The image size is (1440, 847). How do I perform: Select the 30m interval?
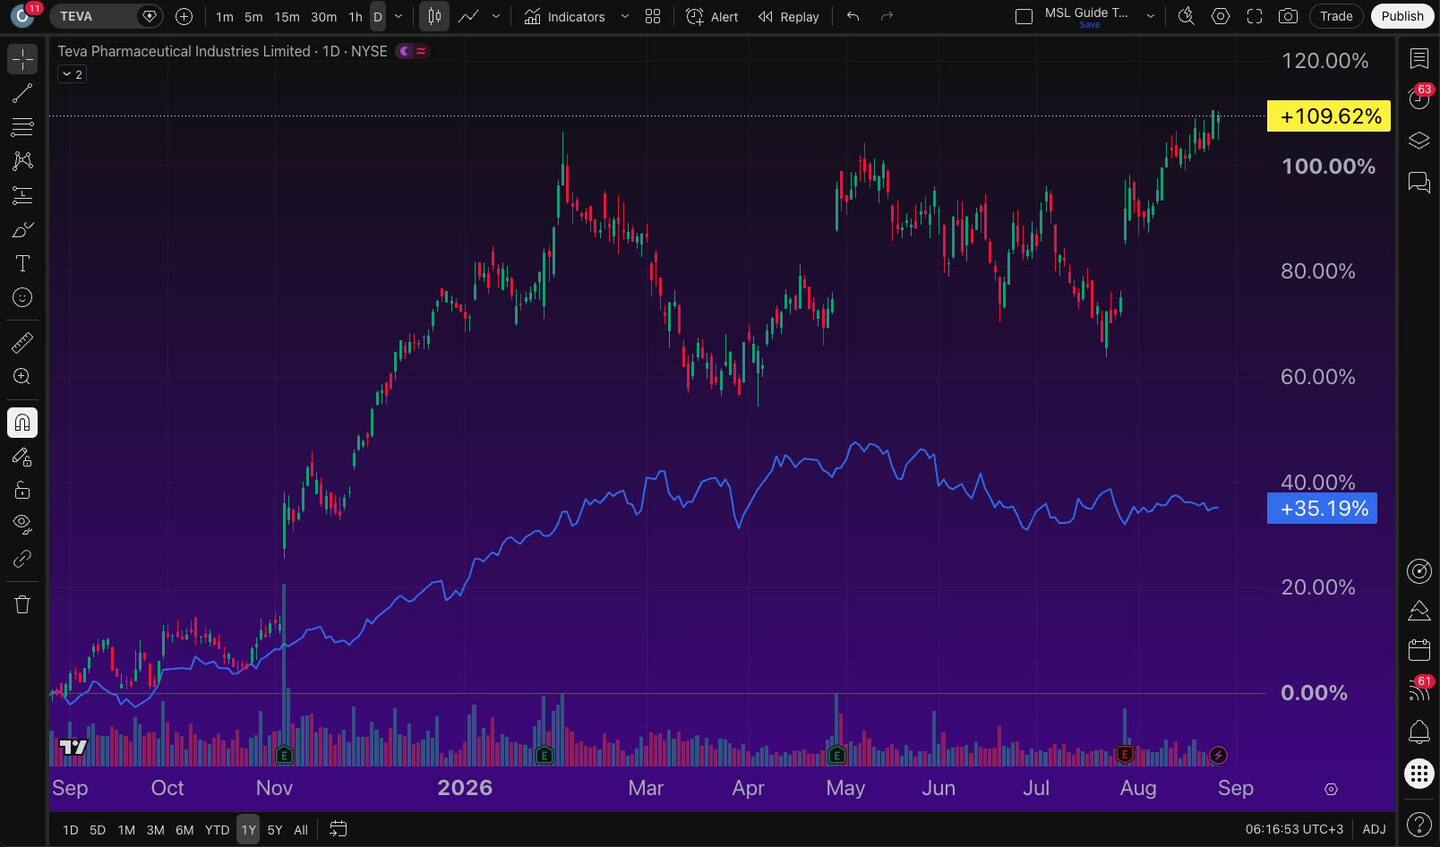[324, 16]
